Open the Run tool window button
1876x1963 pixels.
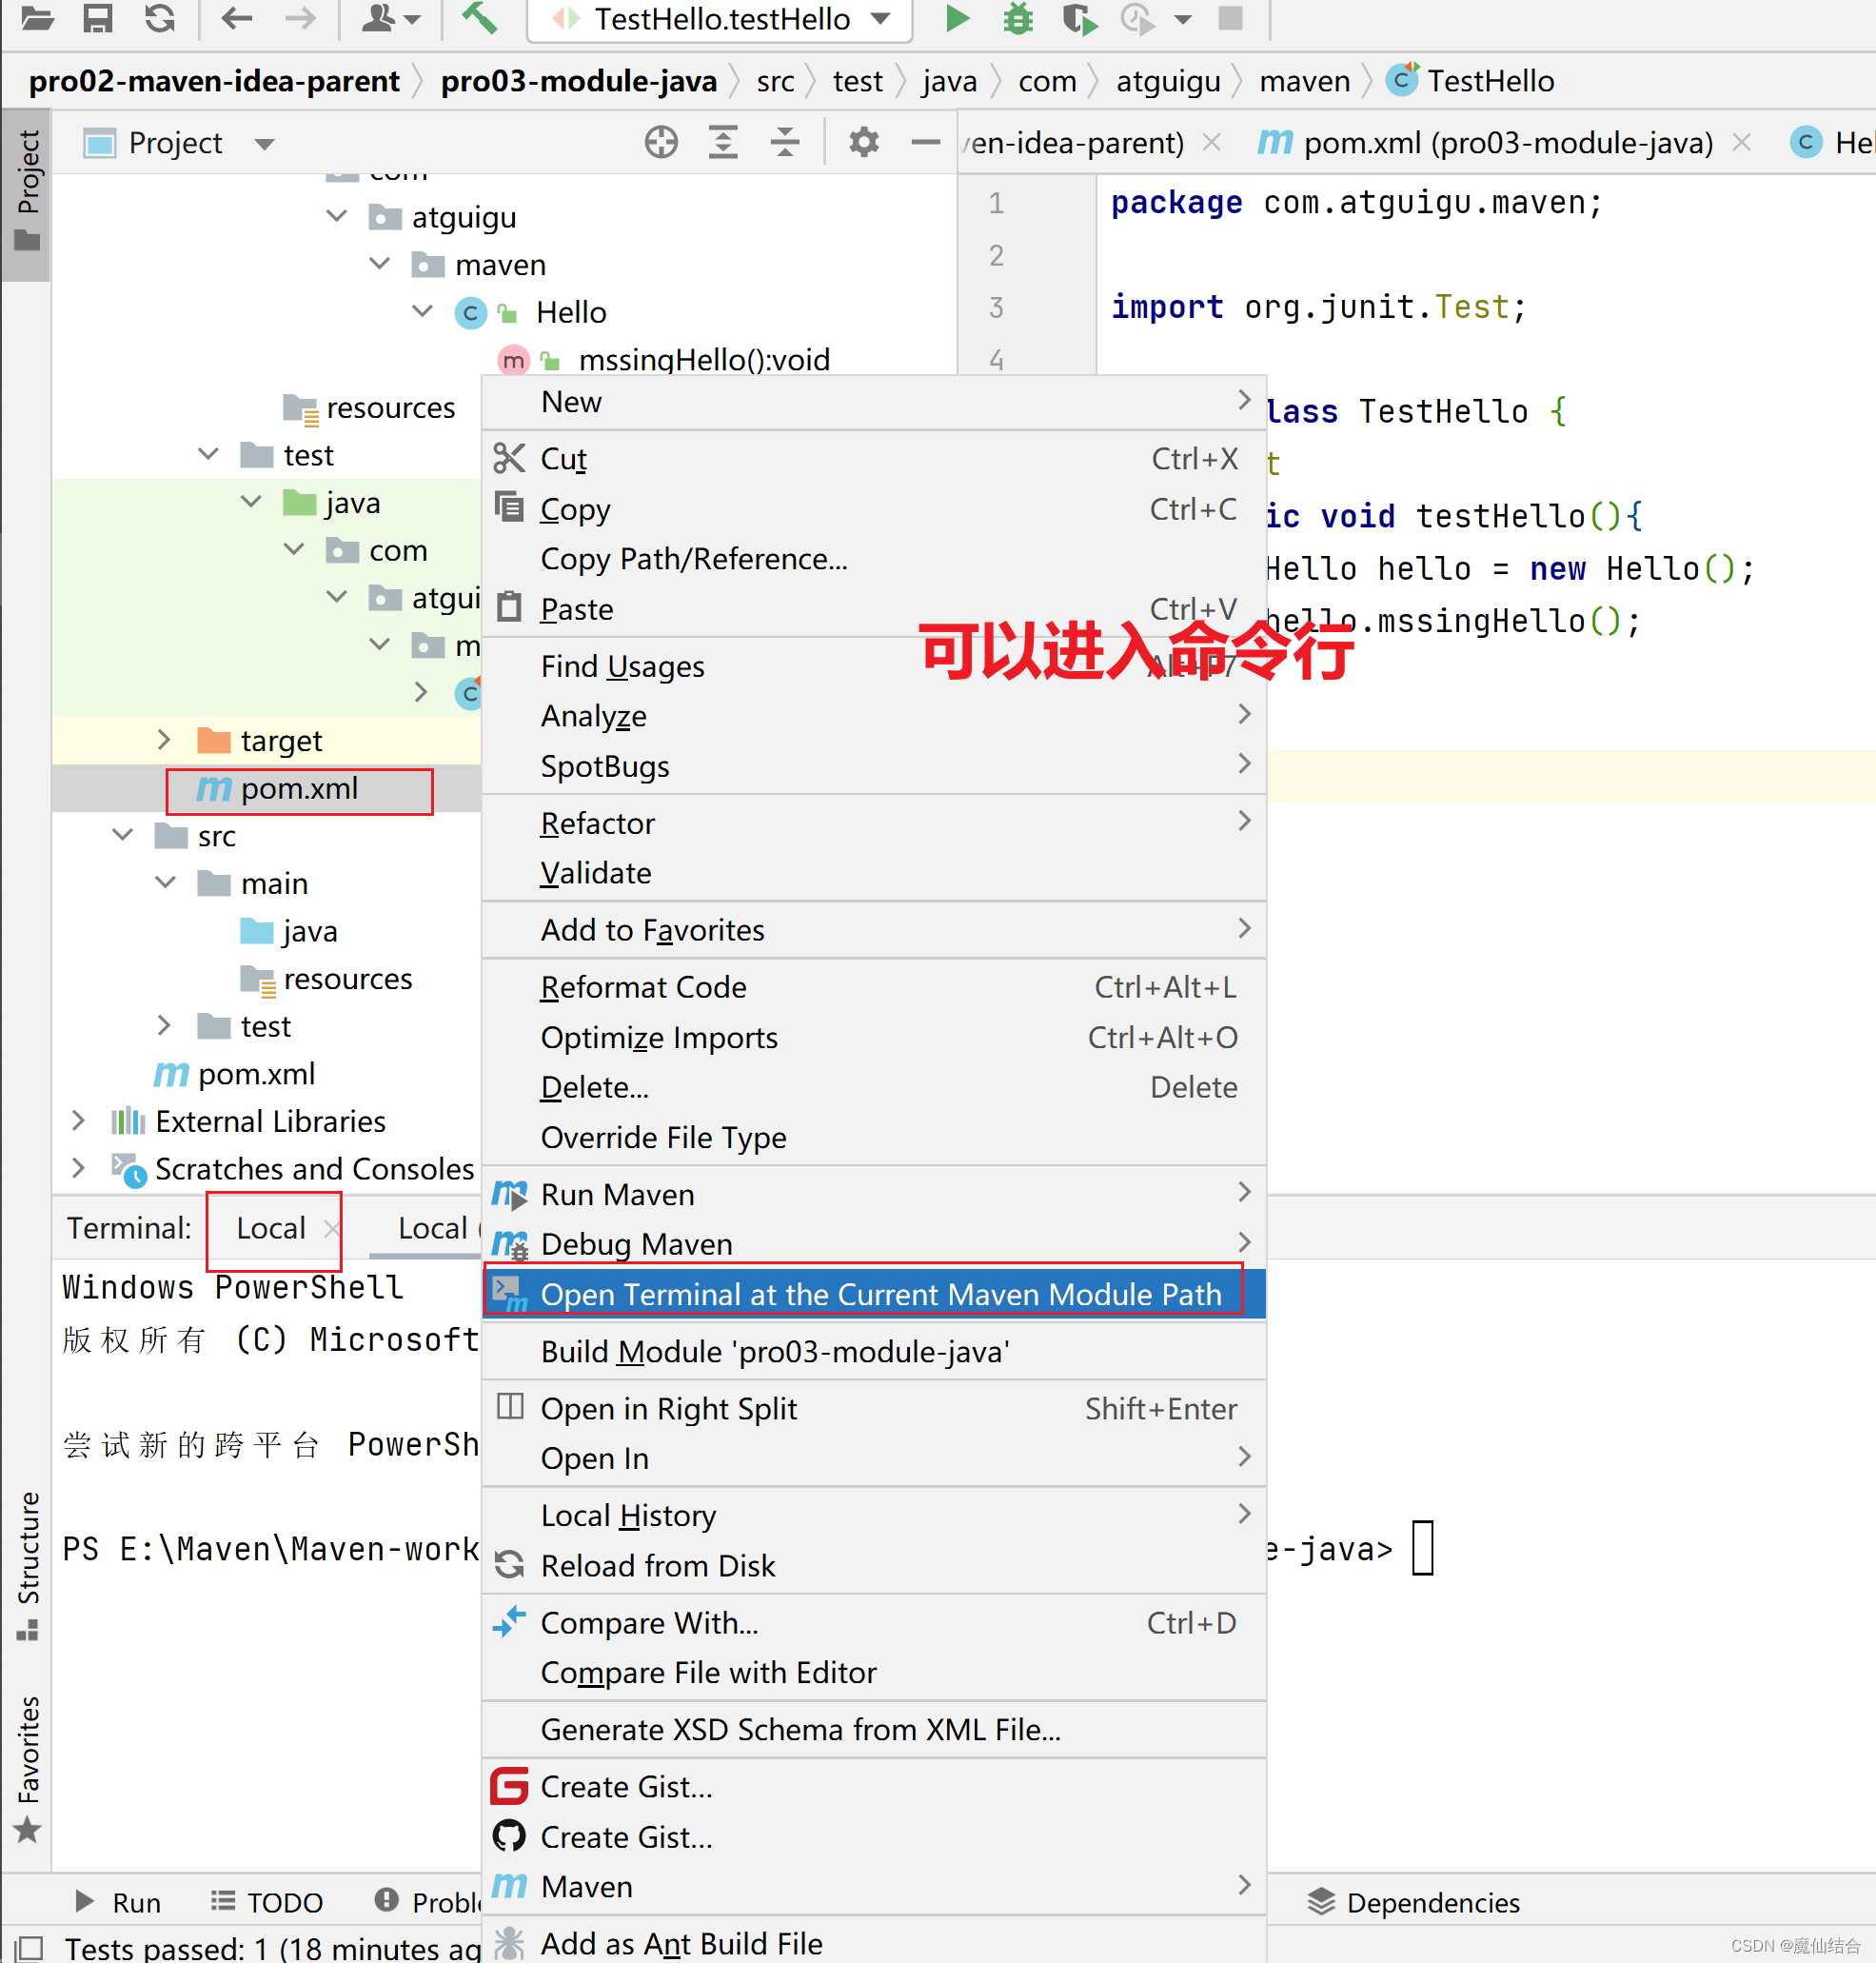118,1901
